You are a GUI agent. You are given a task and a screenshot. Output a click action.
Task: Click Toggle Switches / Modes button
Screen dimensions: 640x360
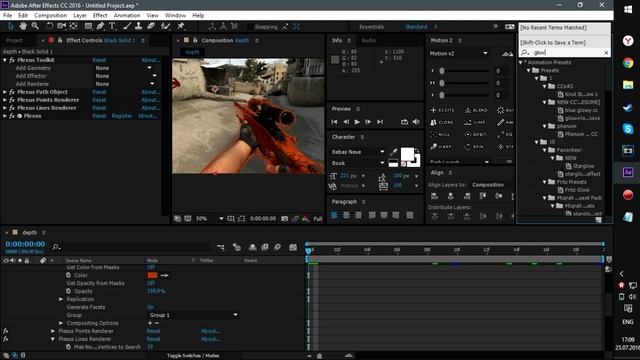[193, 356]
